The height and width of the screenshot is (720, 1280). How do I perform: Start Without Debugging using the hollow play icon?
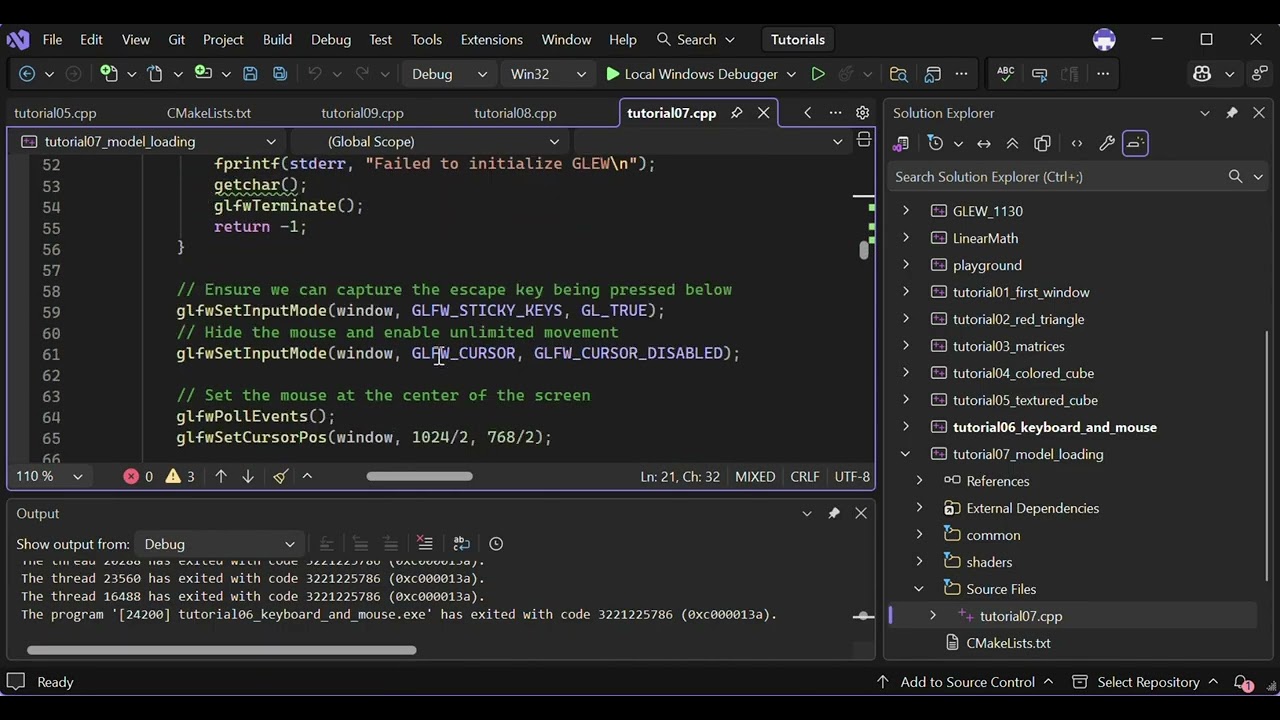(817, 74)
